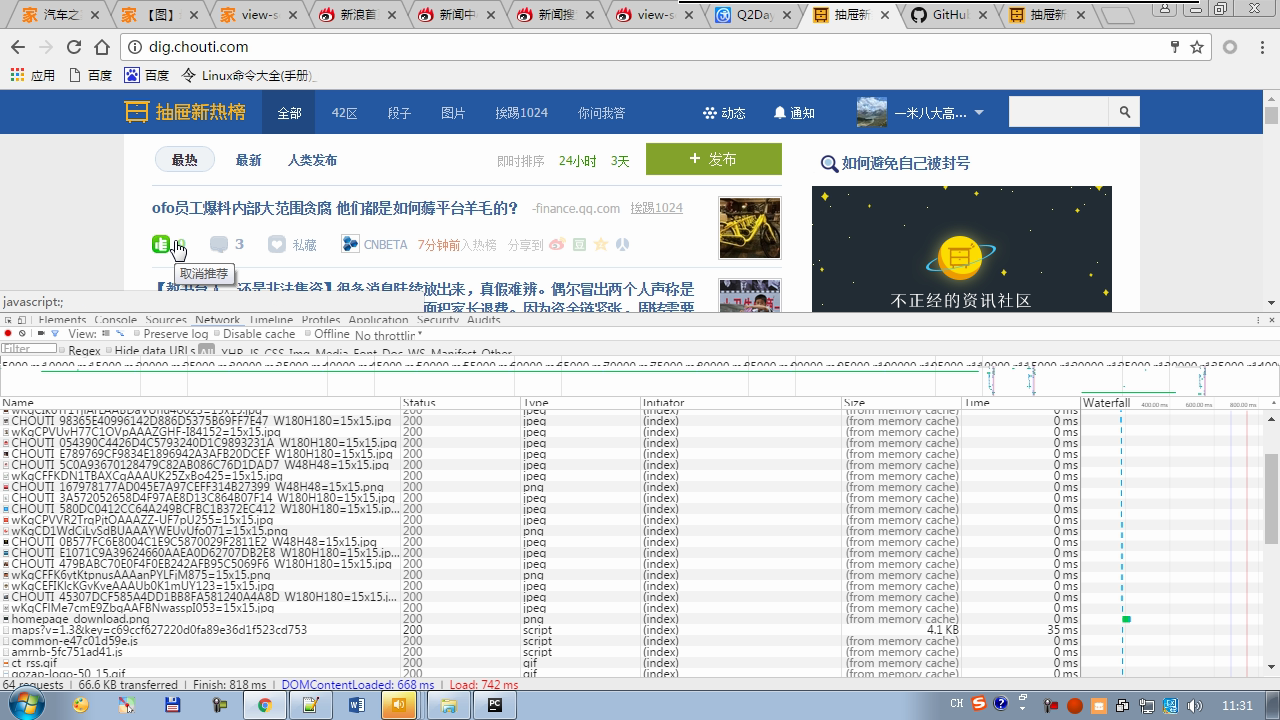Select the 段子 navigation item

tap(399, 113)
